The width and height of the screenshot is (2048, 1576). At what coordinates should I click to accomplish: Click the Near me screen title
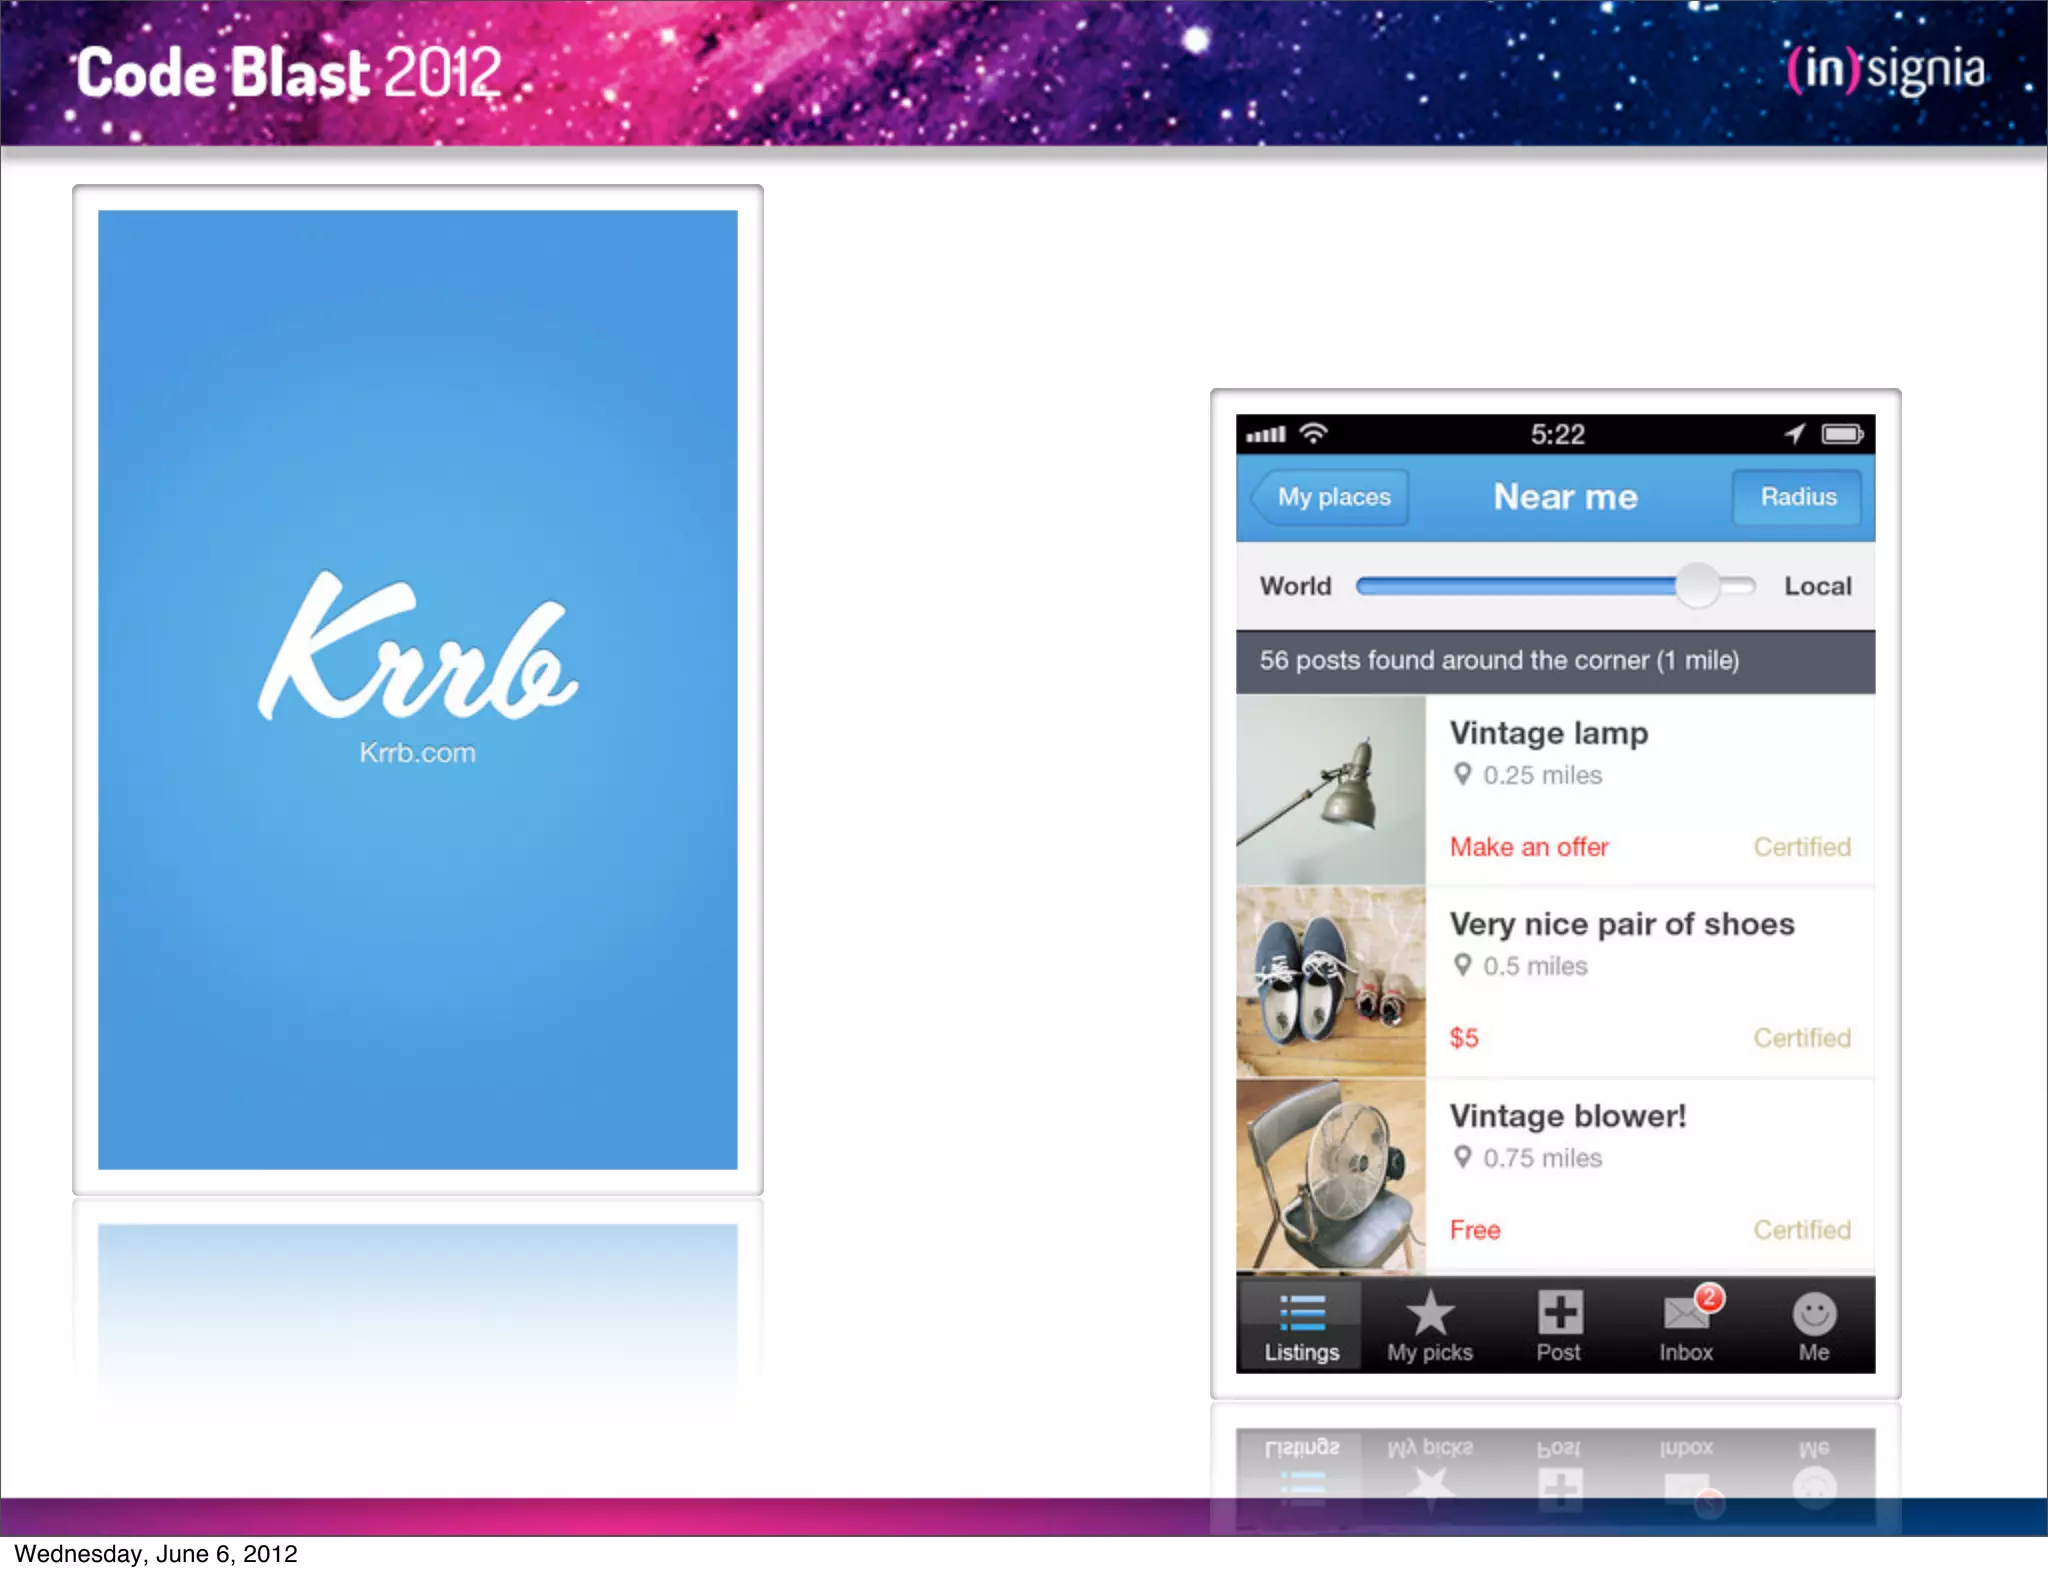[1565, 497]
